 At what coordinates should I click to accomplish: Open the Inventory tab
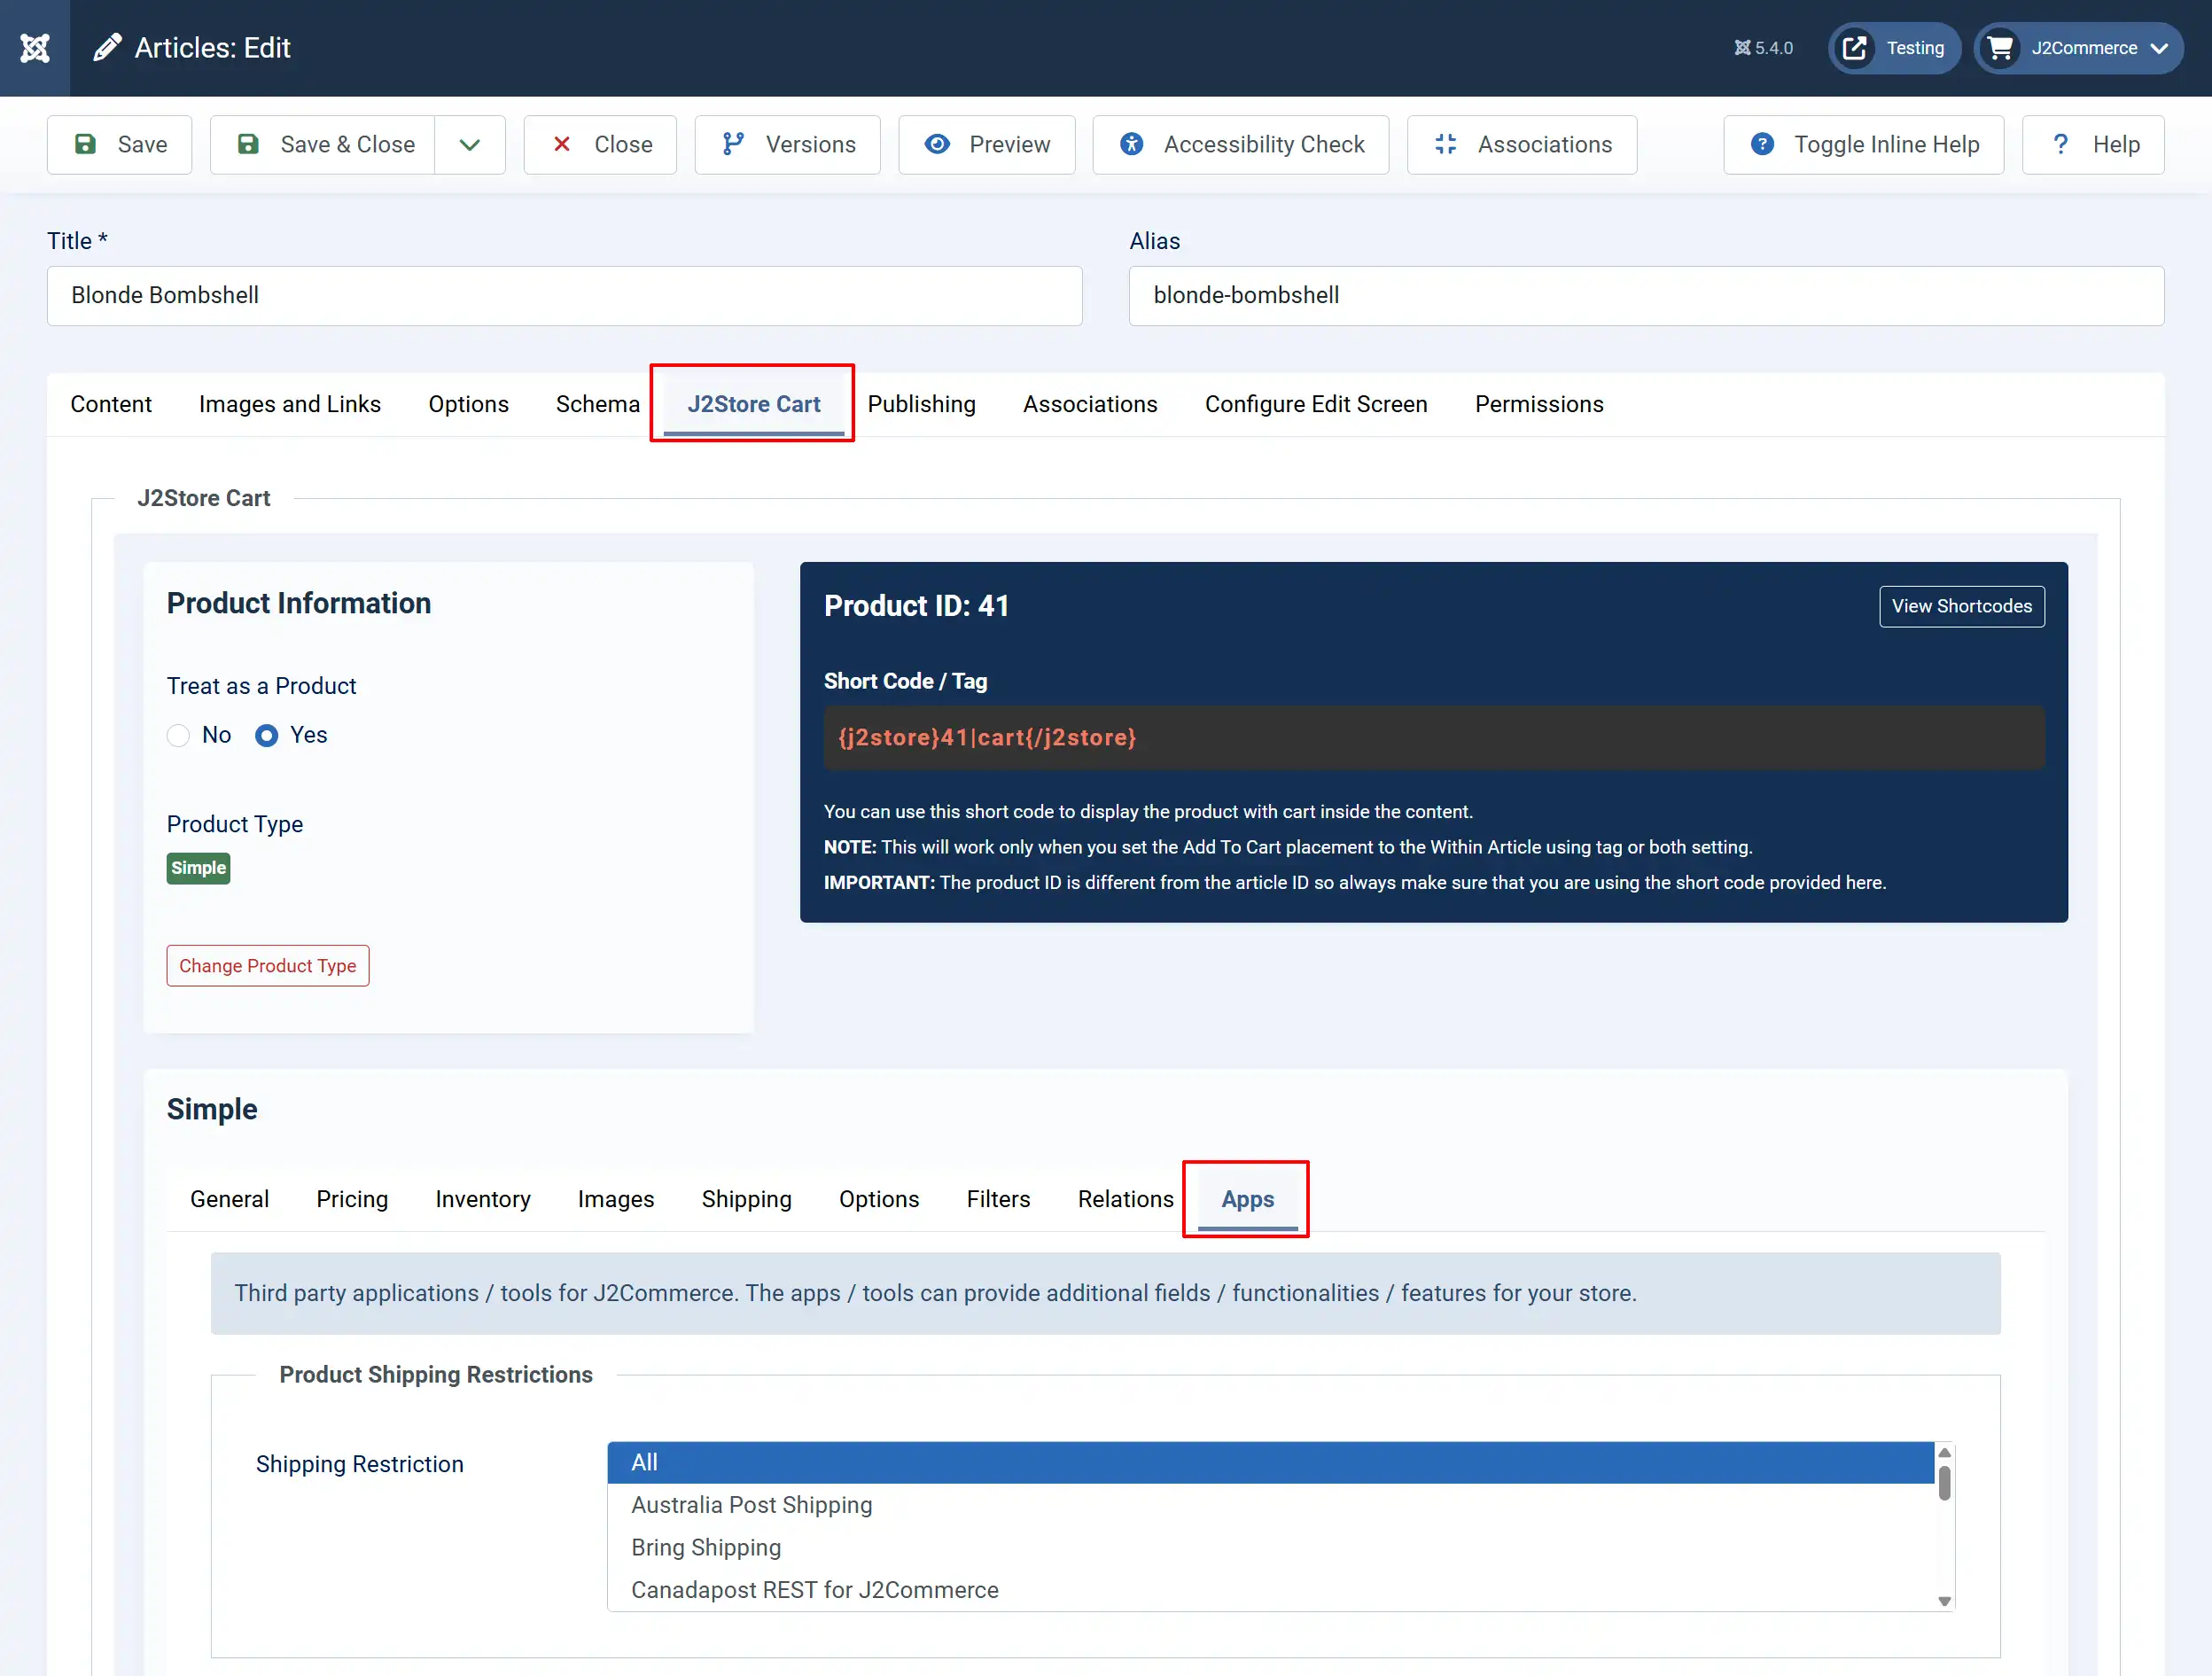(483, 1199)
